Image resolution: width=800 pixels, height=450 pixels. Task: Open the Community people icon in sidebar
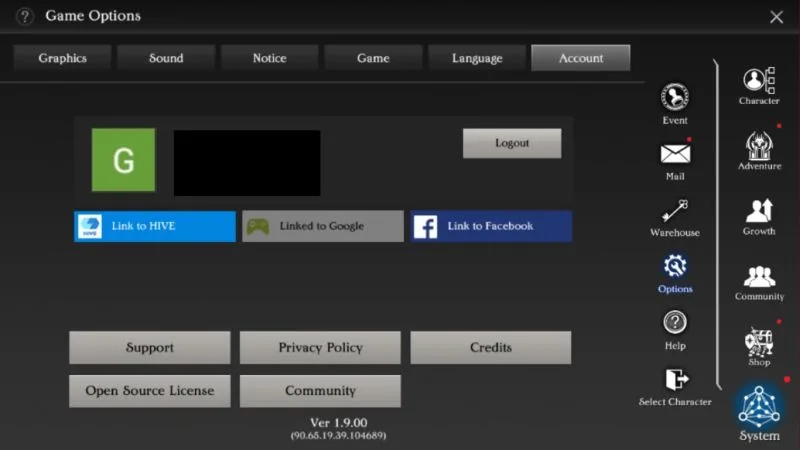click(x=759, y=277)
